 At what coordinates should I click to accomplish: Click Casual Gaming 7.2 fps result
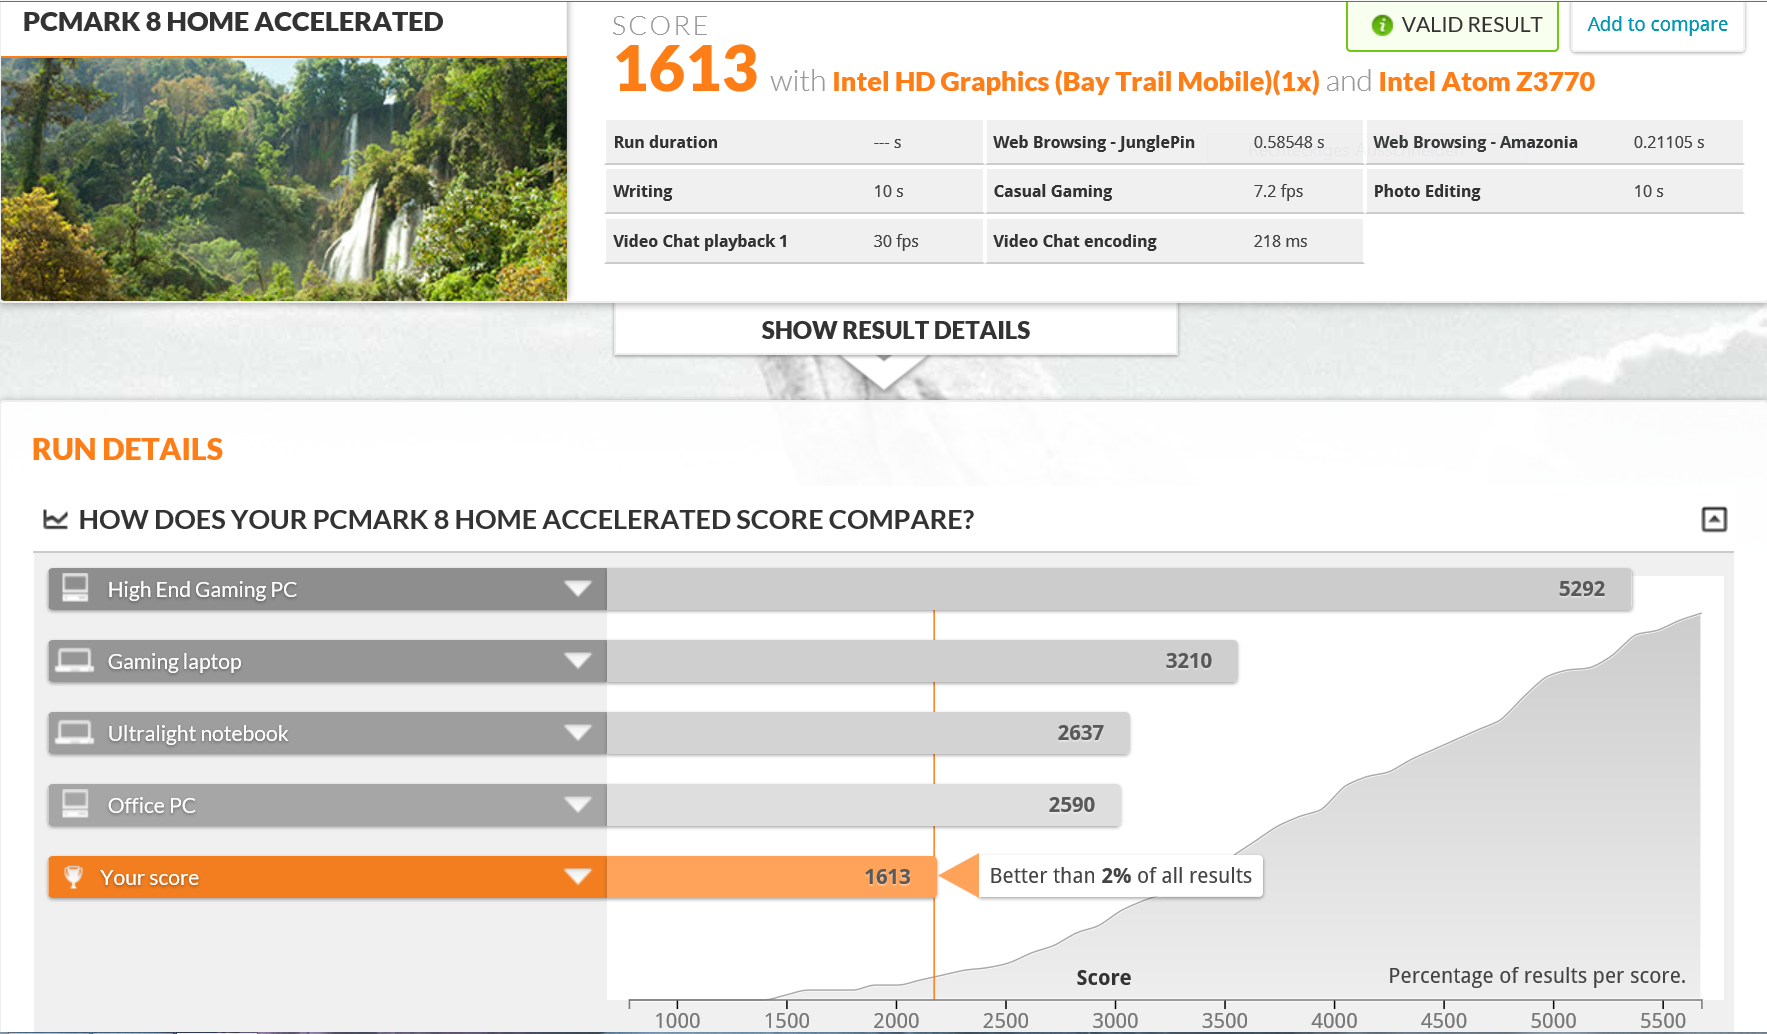pyautogui.click(x=1174, y=191)
